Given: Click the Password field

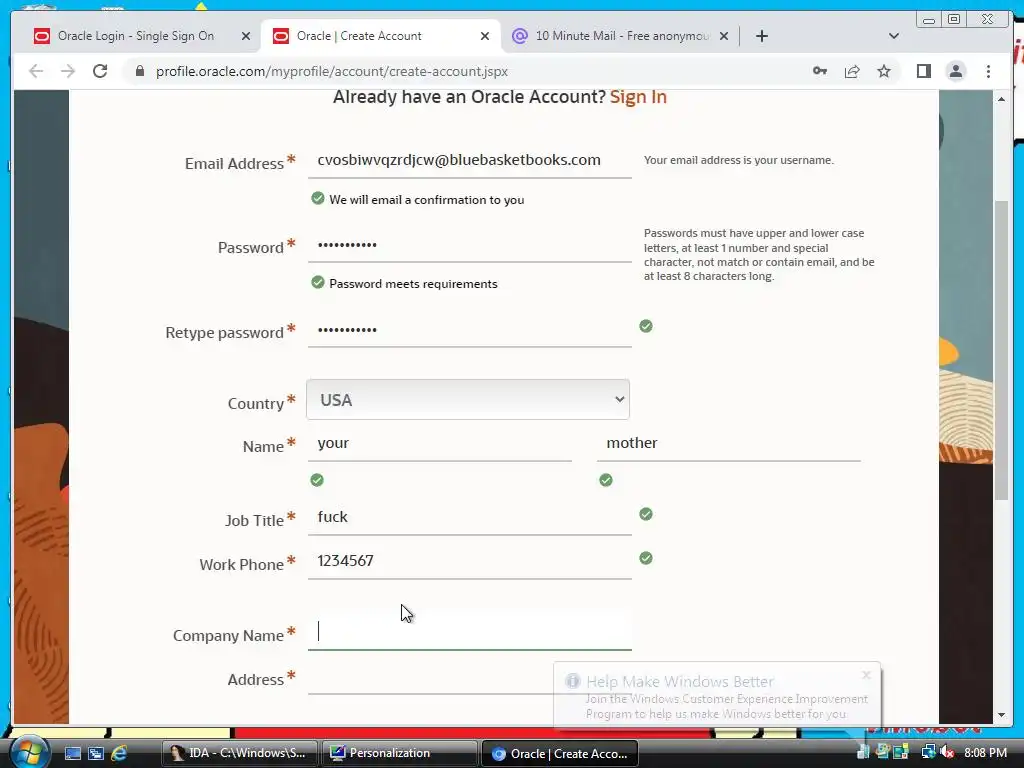Looking at the screenshot, I should tap(470, 246).
